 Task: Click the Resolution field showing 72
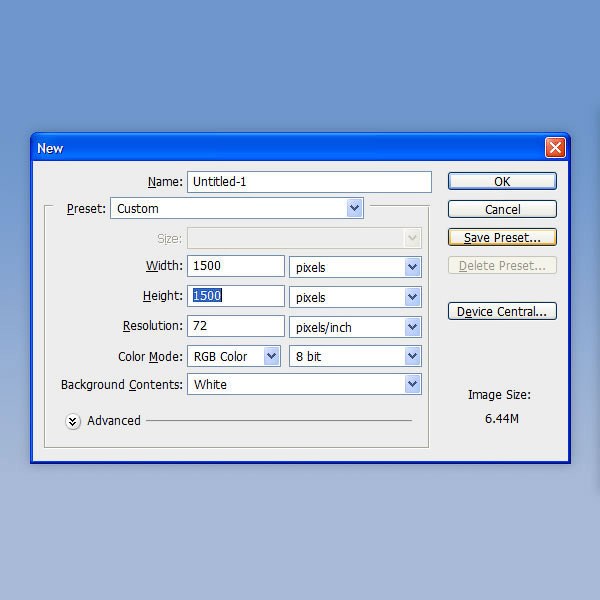236,326
